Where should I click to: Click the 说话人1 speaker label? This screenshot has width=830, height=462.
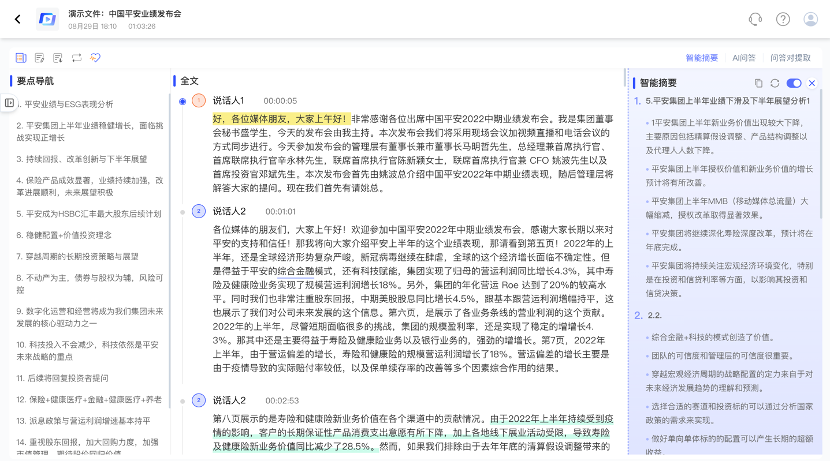coord(228,101)
